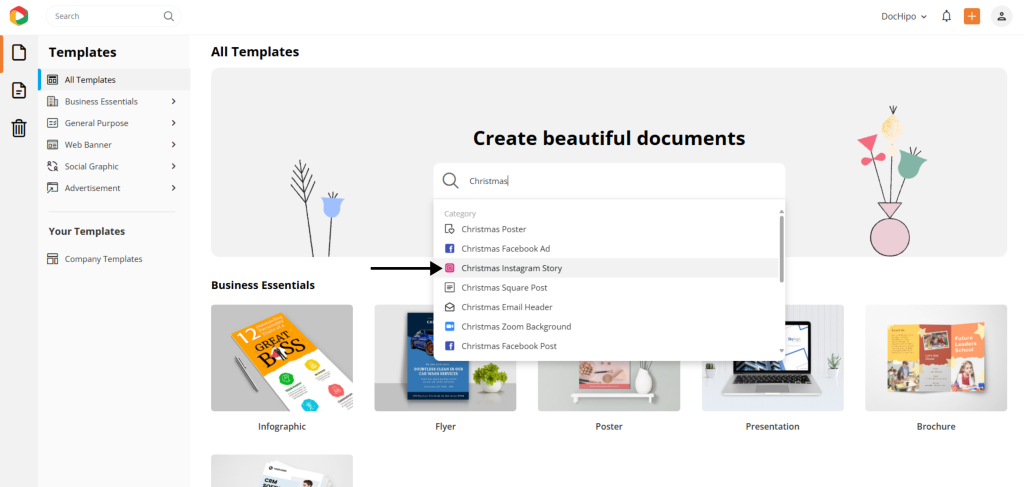Click the Infographic label
The width and height of the screenshot is (1024, 487).
coord(282,426)
